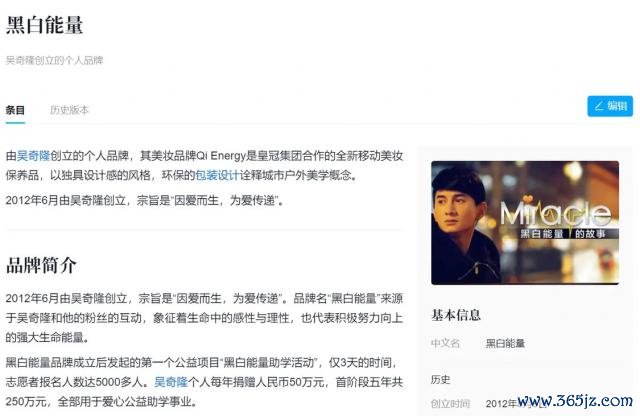Follow the 包装设计 hyperlink
Image resolution: width=640 pixels, height=416 pixels.
(x=217, y=175)
